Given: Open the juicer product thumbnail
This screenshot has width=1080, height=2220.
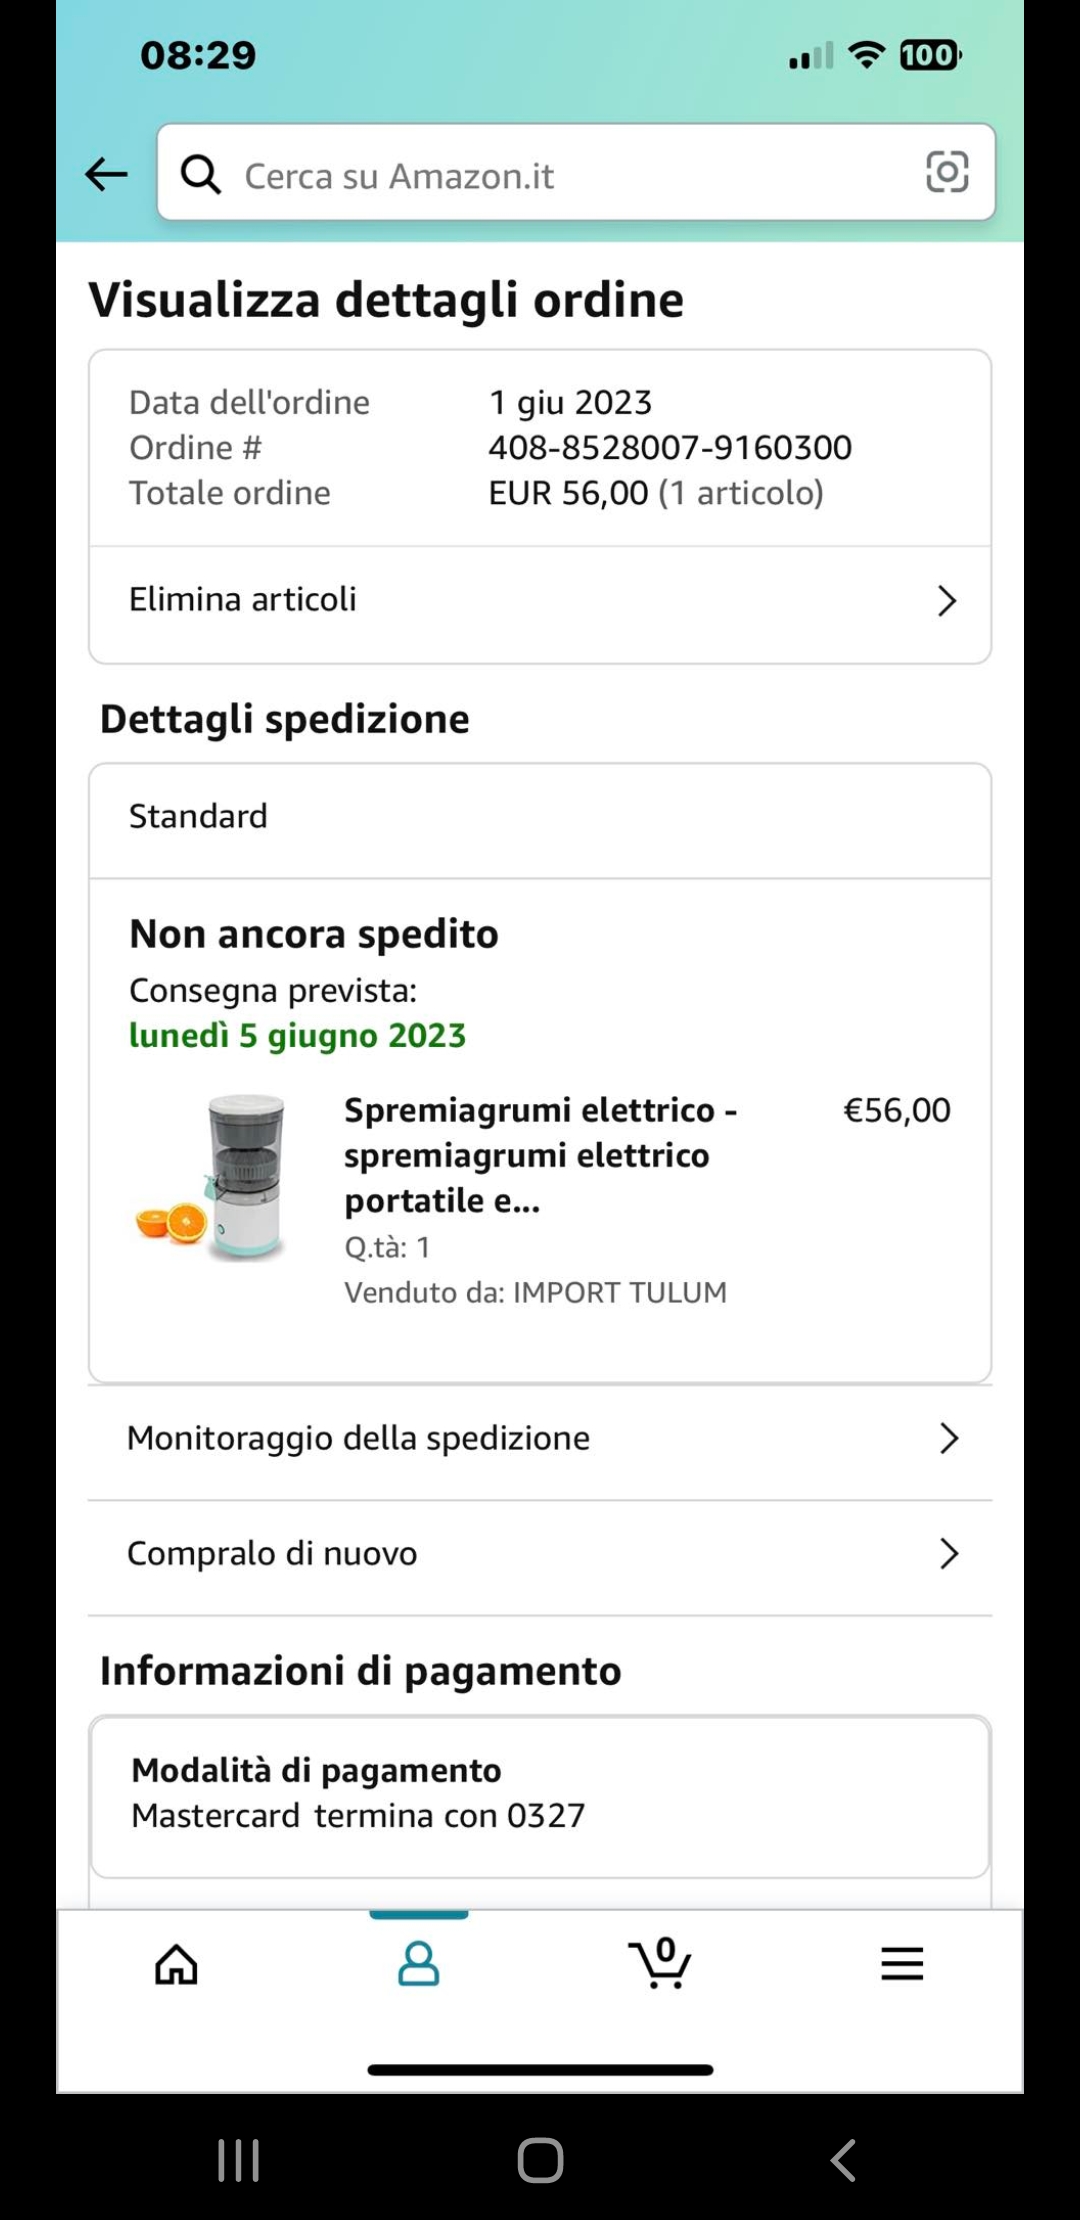Looking at the screenshot, I should tap(214, 1178).
